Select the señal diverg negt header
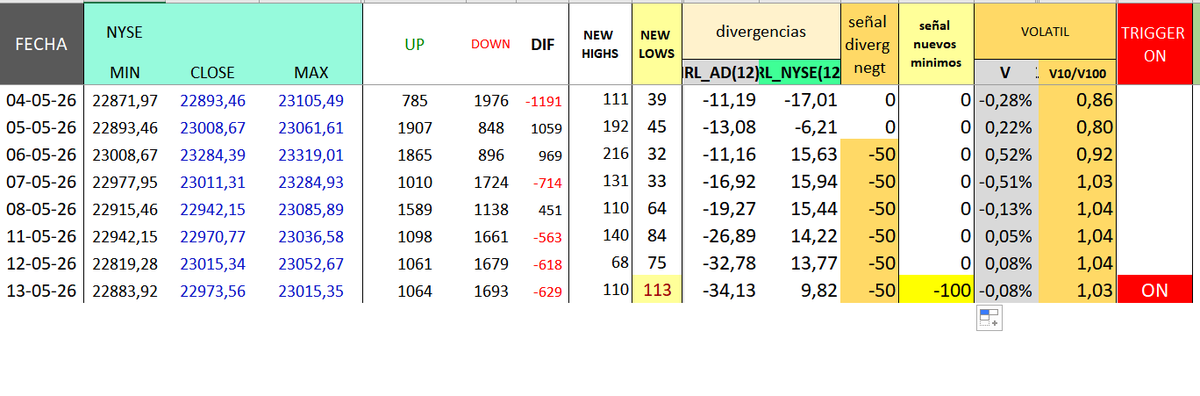1200x396 pixels. tap(869, 44)
